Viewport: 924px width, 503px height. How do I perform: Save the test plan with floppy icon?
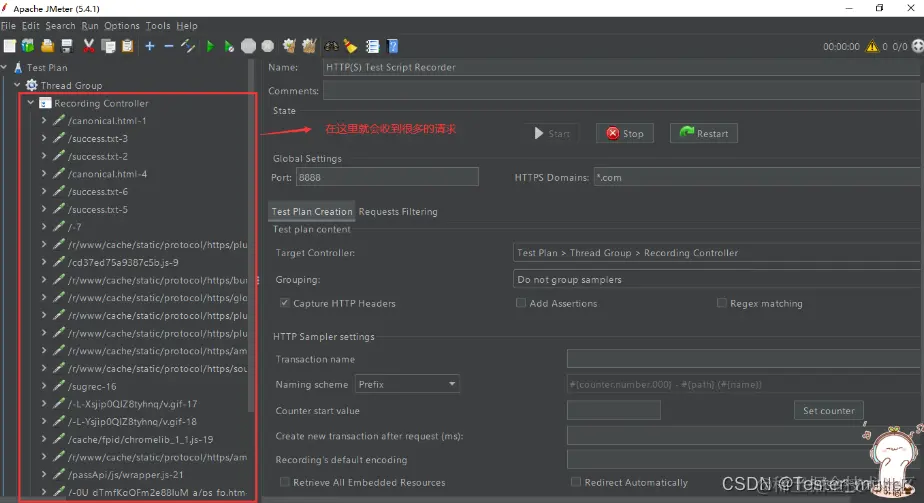[x=67, y=46]
